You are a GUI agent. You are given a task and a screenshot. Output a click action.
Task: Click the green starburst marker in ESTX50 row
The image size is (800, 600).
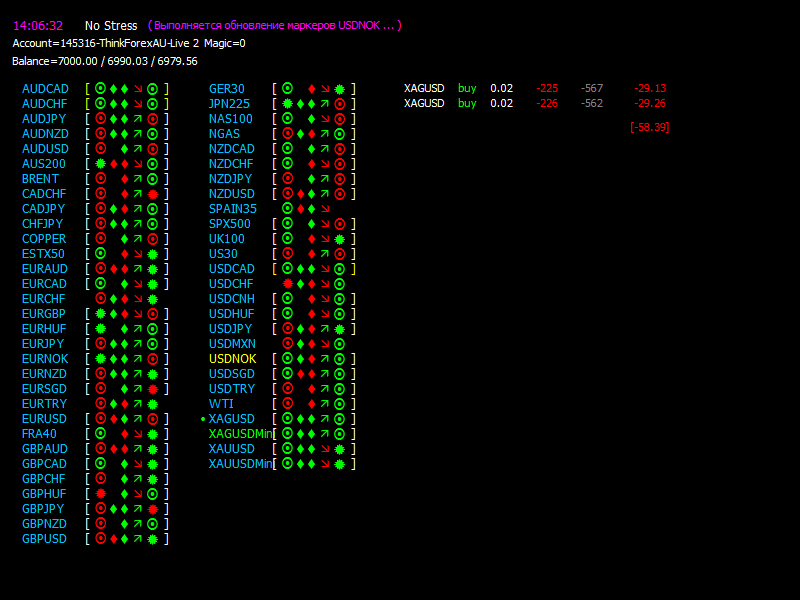153,254
